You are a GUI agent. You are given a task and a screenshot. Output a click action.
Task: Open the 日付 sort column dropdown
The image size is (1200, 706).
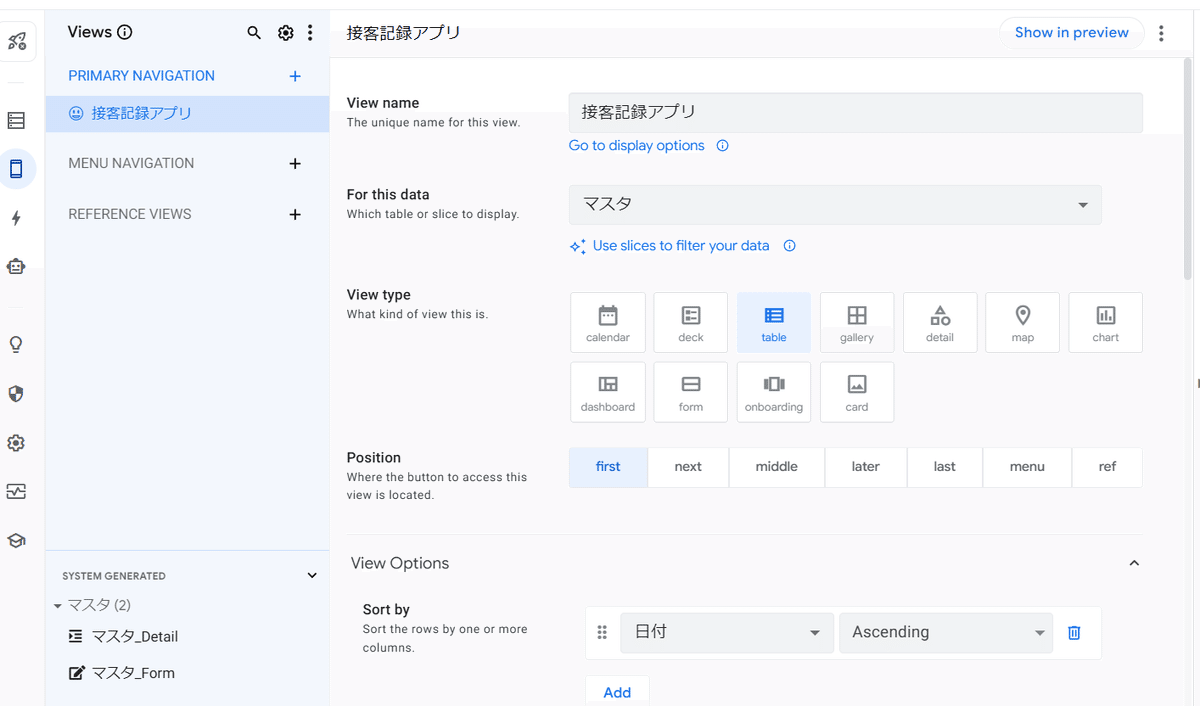727,632
